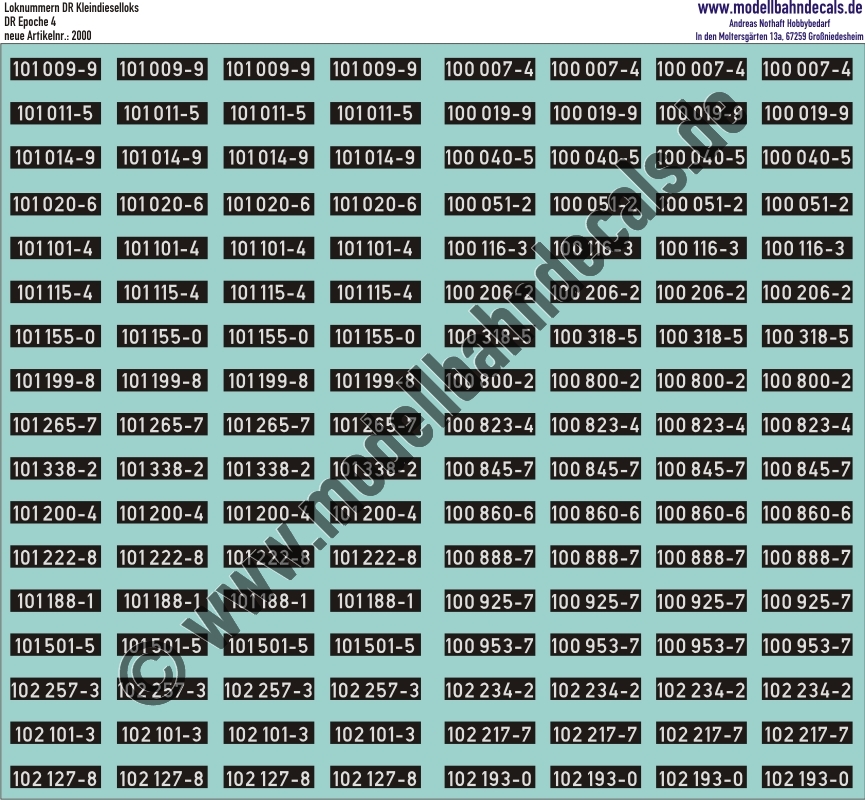Pick the rightmost 100 860-6 number plate

807,513
